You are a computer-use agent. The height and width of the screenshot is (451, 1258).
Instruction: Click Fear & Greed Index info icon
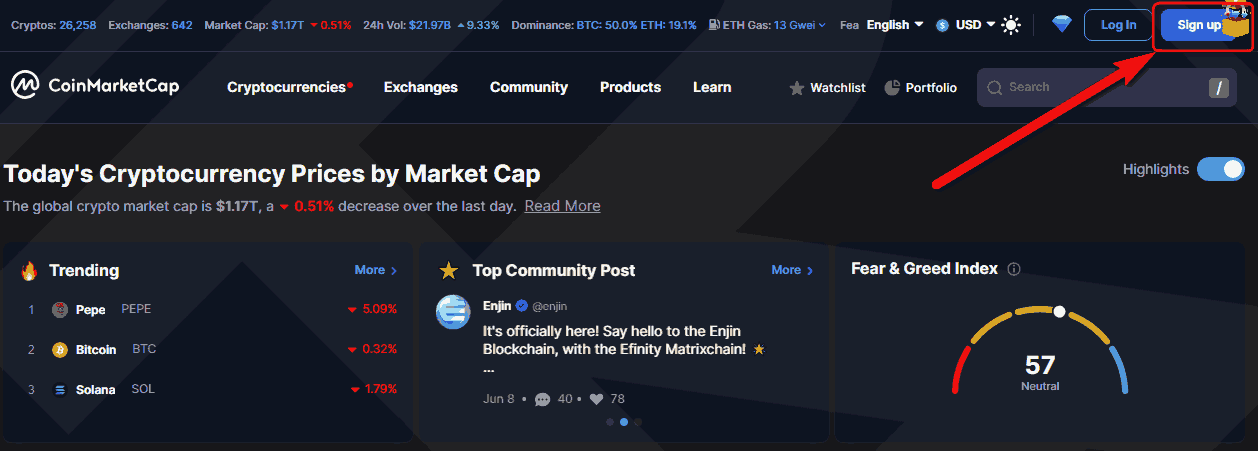point(1014,270)
